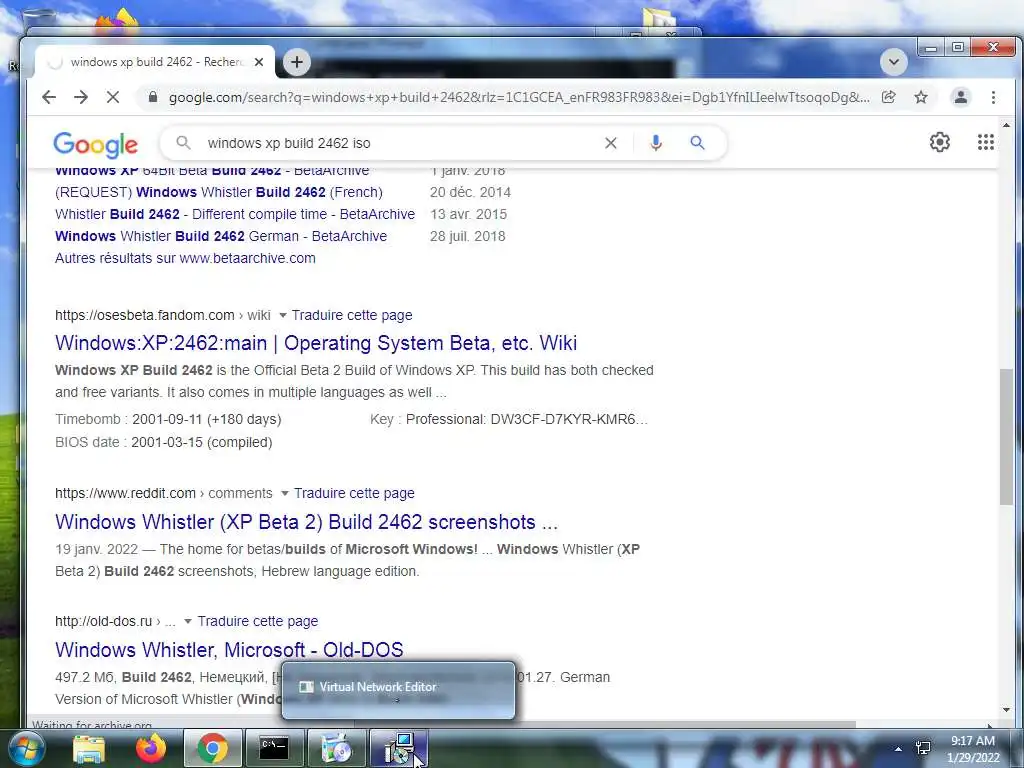Click the scrollbar down arrow
This screenshot has height=768, width=1024.
(x=1006, y=710)
